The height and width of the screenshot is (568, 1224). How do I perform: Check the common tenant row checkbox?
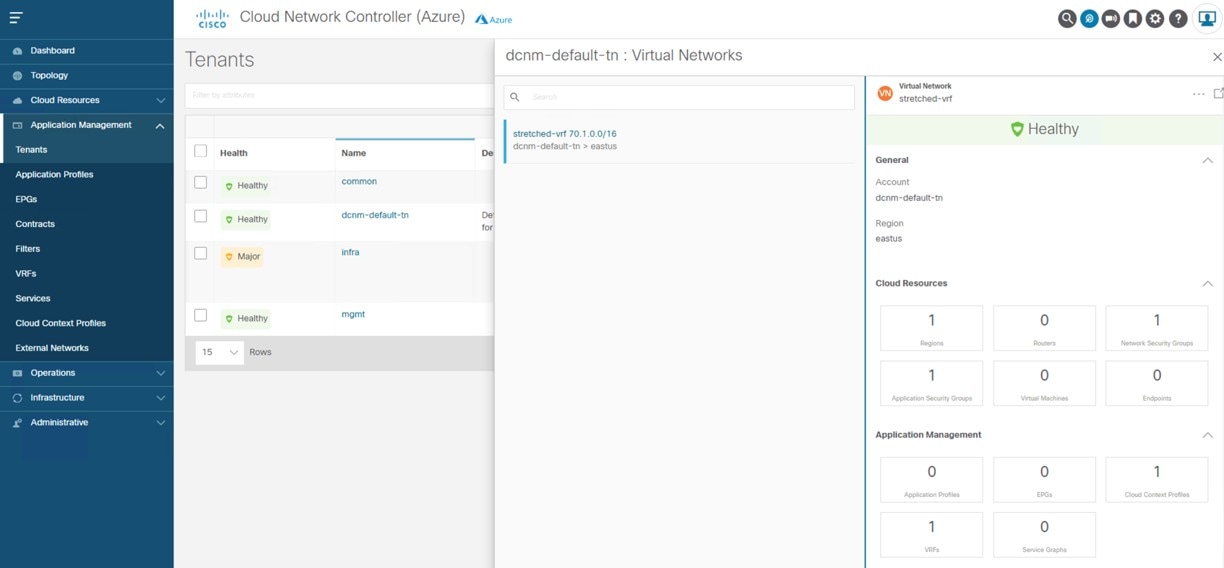pos(200,183)
